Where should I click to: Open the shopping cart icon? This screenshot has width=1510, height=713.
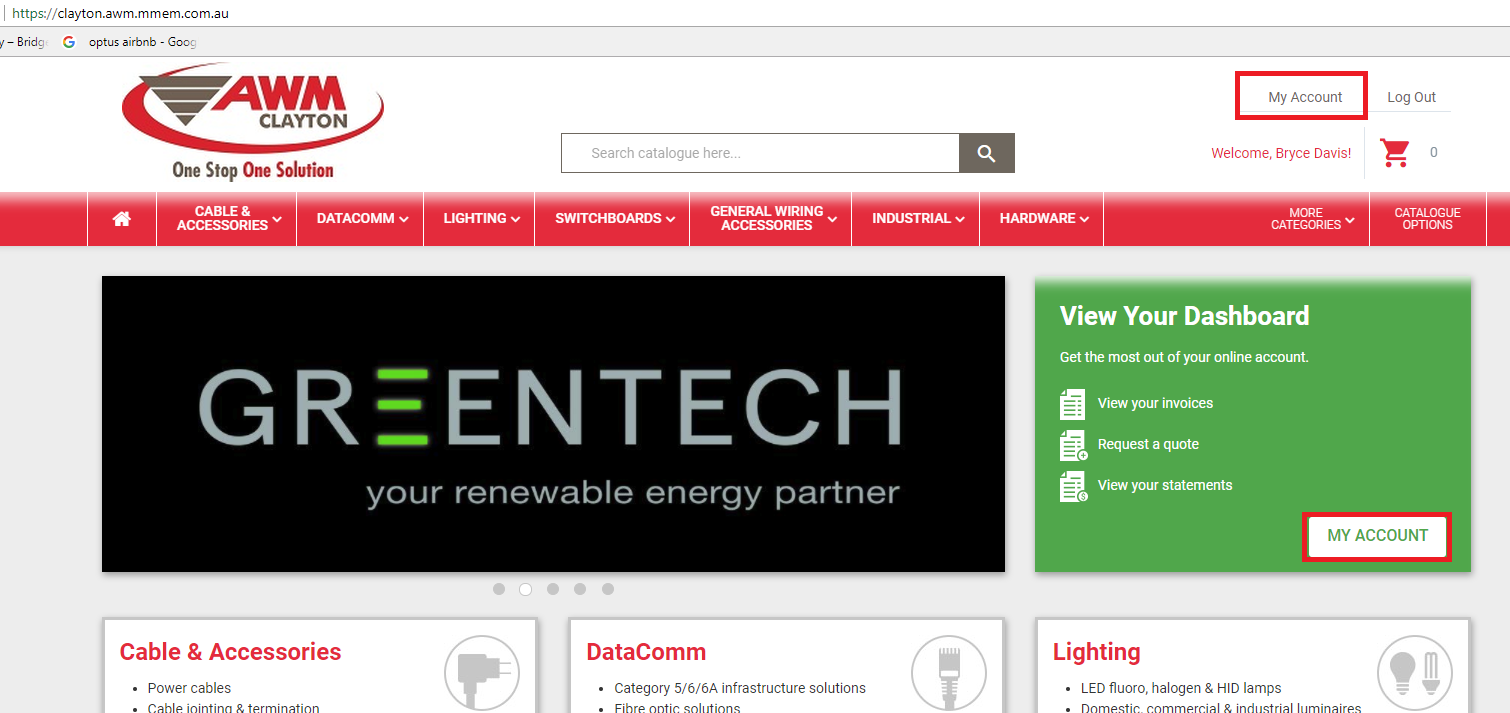1395,153
